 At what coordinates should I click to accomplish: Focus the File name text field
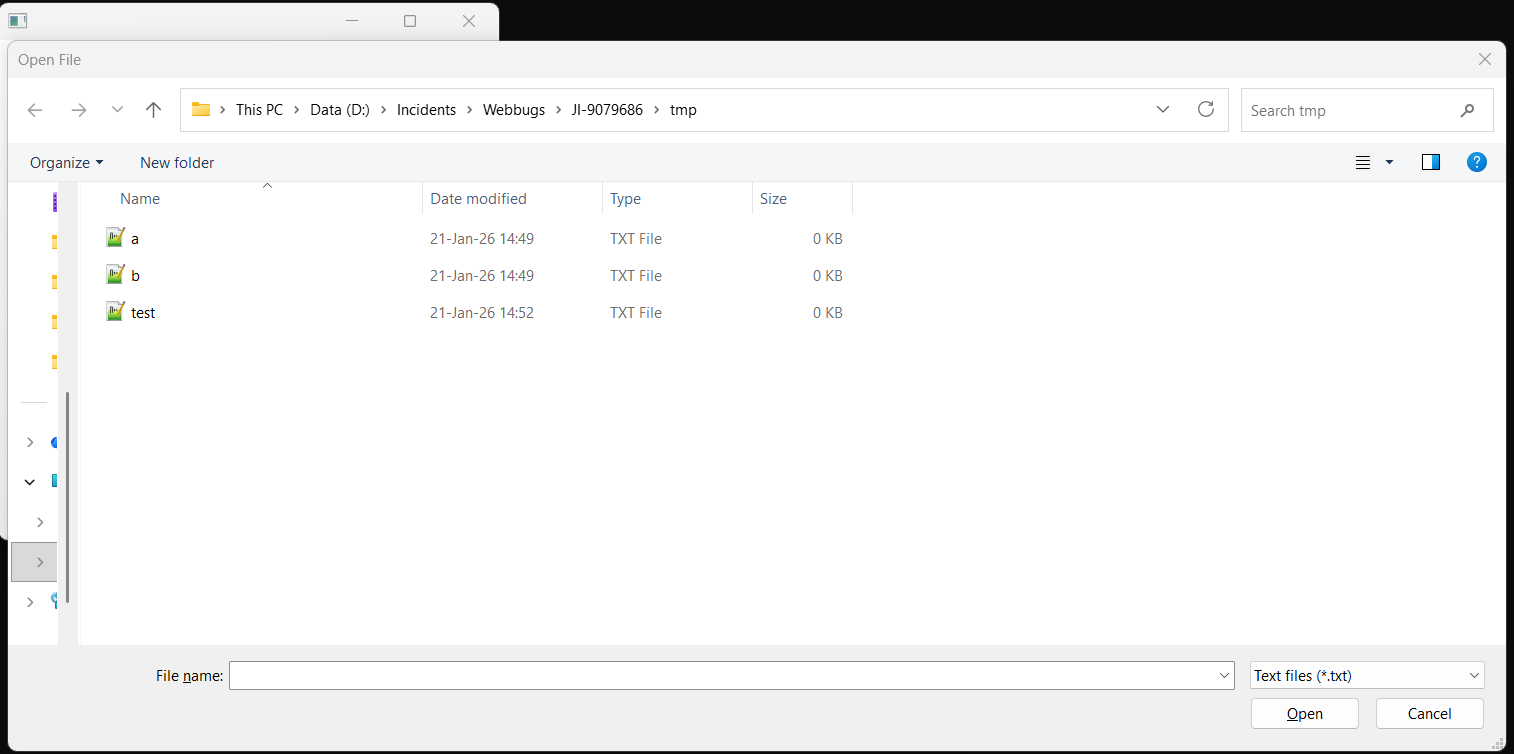(x=723, y=676)
